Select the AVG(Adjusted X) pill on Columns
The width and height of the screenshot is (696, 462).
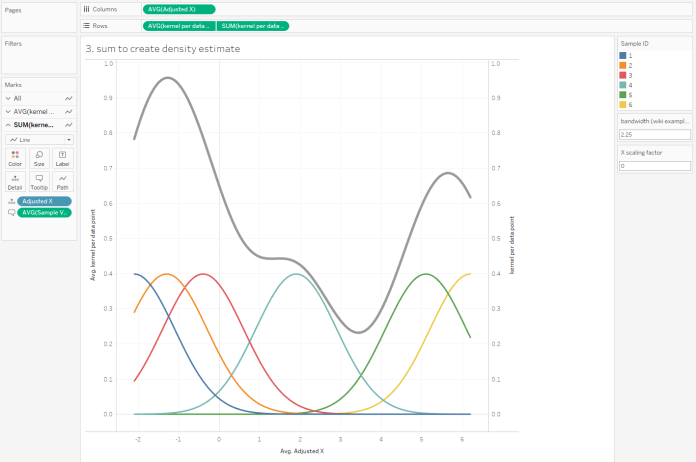pos(179,9)
